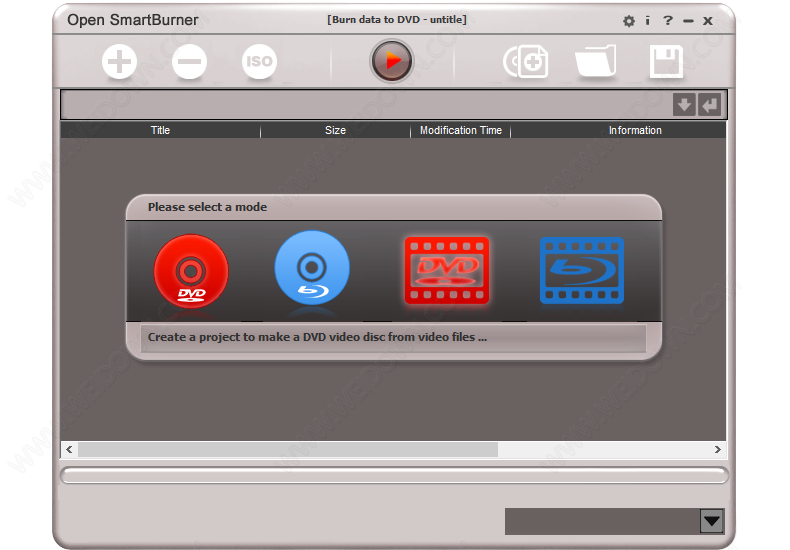Click the info 'i' icon
Image resolution: width=790 pixels, height=550 pixels.
[647, 21]
